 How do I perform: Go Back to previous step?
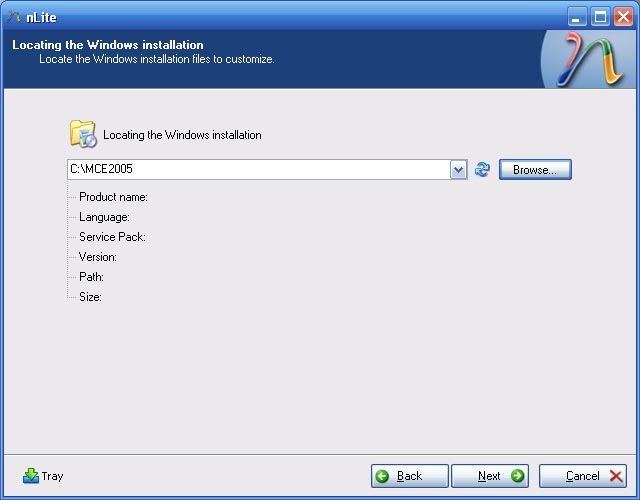pos(409,476)
